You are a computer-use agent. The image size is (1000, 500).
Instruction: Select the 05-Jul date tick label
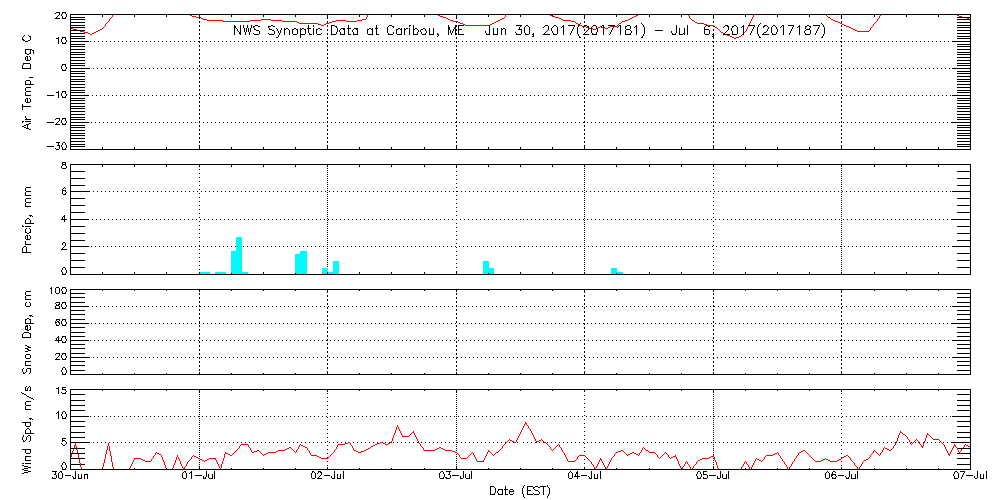pyautogui.click(x=713, y=477)
